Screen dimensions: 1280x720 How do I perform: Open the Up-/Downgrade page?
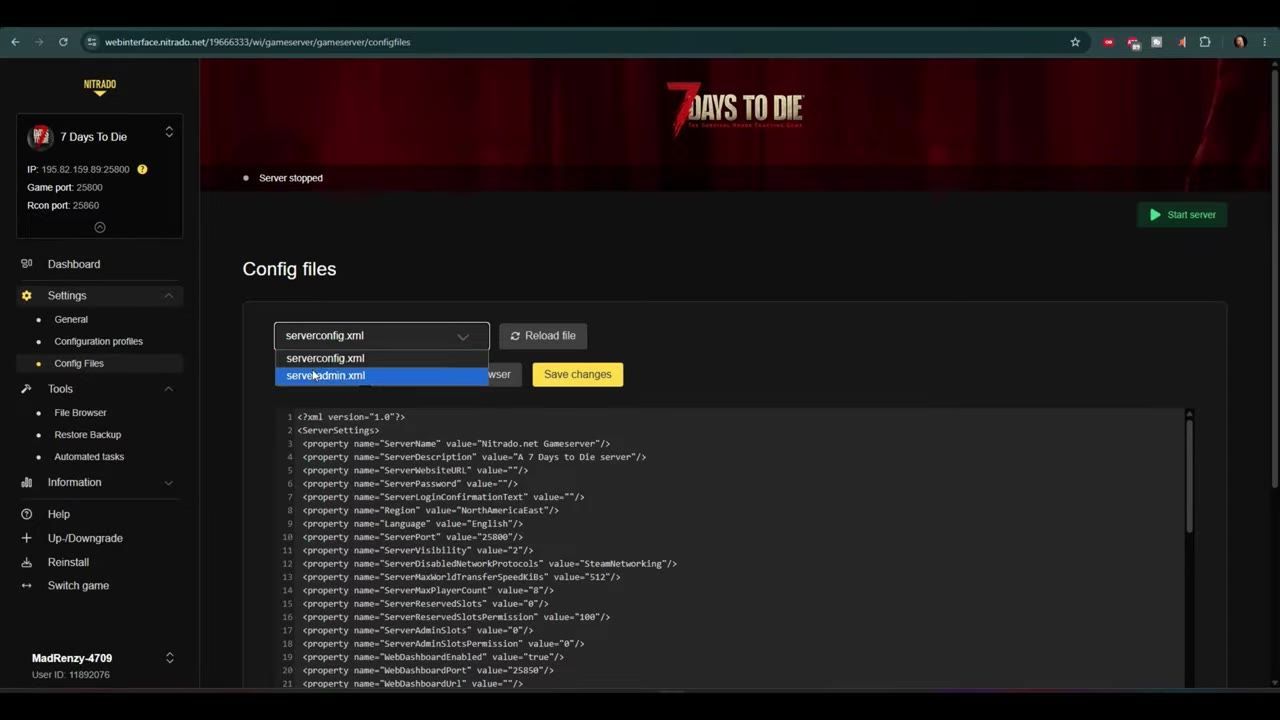85,538
